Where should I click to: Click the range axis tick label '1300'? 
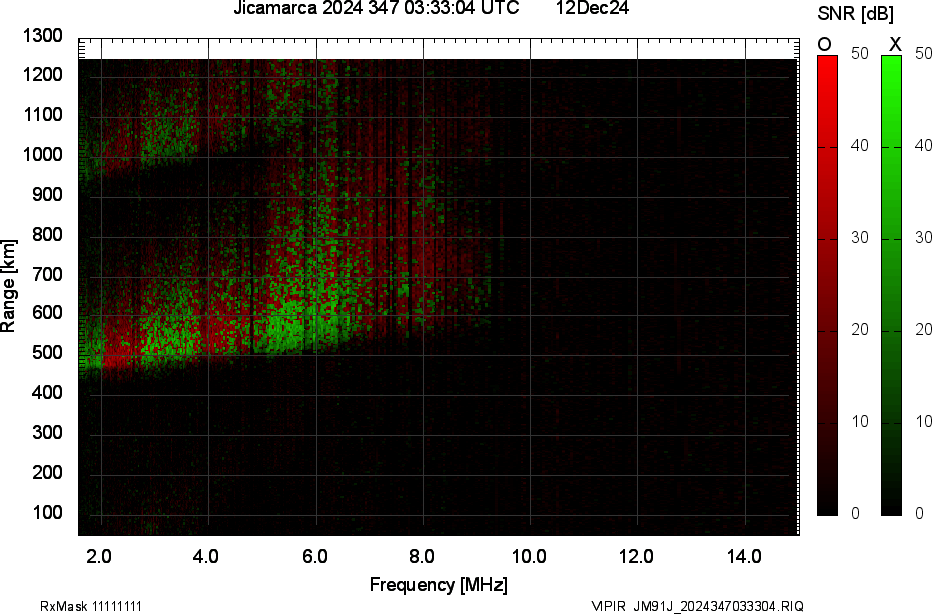point(42,36)
